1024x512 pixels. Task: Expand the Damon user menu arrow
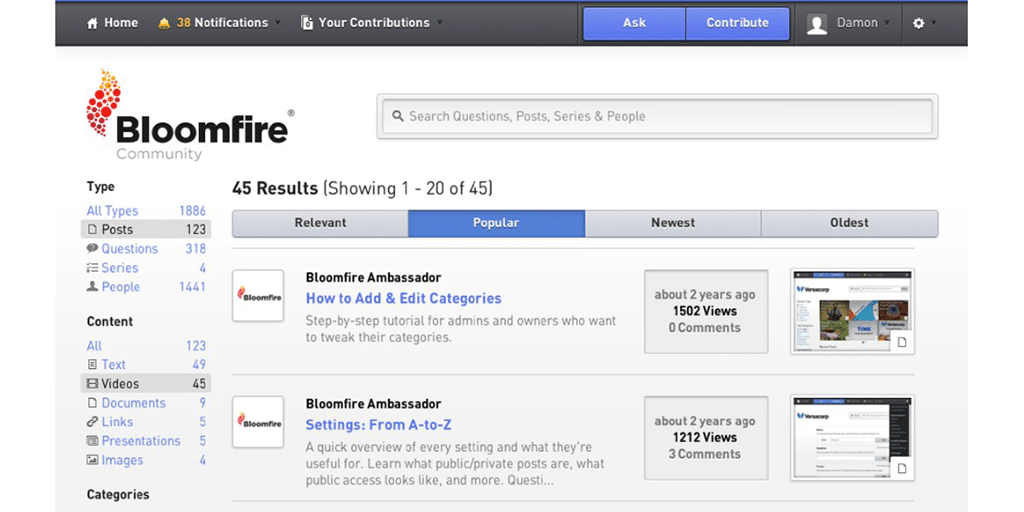(887, 23)
